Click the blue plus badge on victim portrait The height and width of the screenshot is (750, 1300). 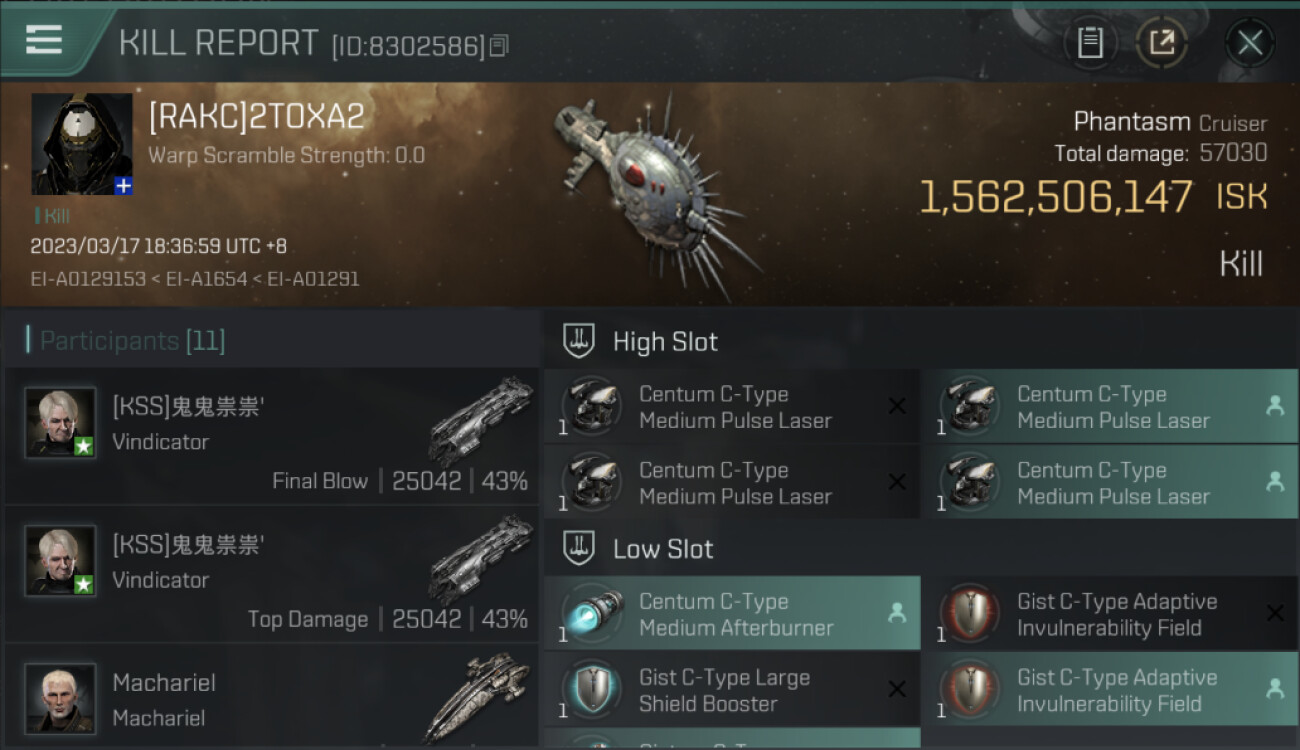pos(123,186)
